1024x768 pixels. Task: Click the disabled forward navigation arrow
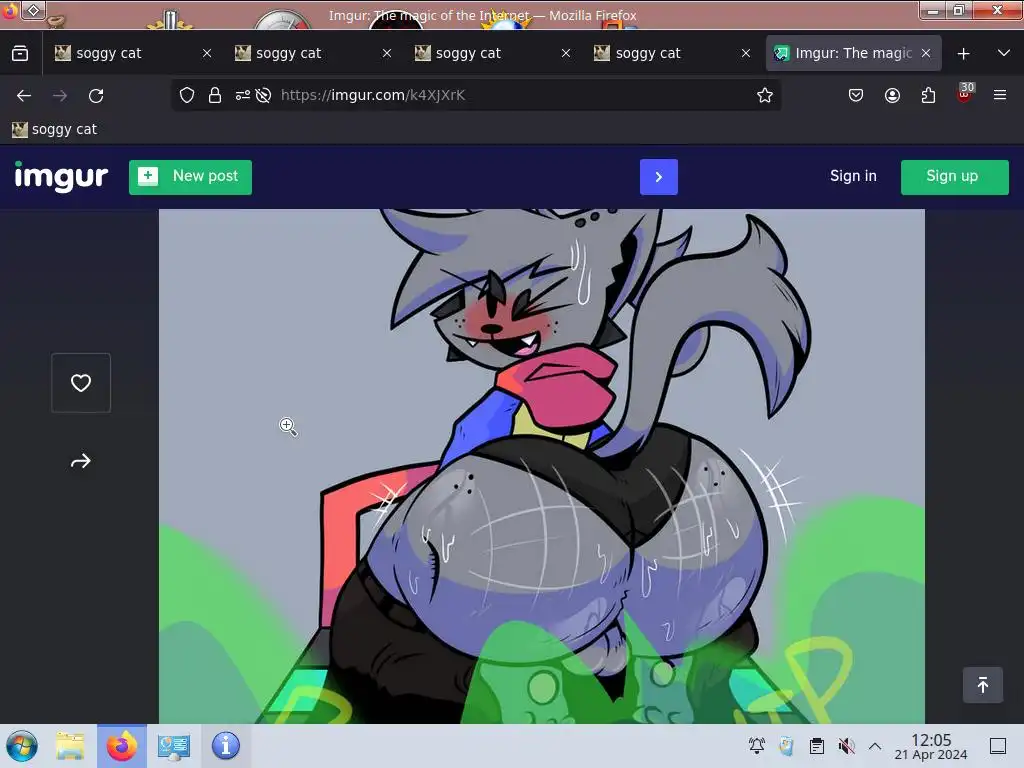60,96
